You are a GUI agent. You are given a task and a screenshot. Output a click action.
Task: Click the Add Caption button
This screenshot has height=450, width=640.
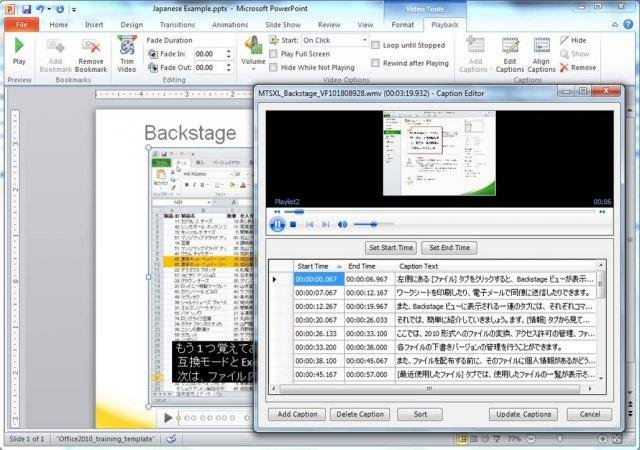(x=297, y=414)
